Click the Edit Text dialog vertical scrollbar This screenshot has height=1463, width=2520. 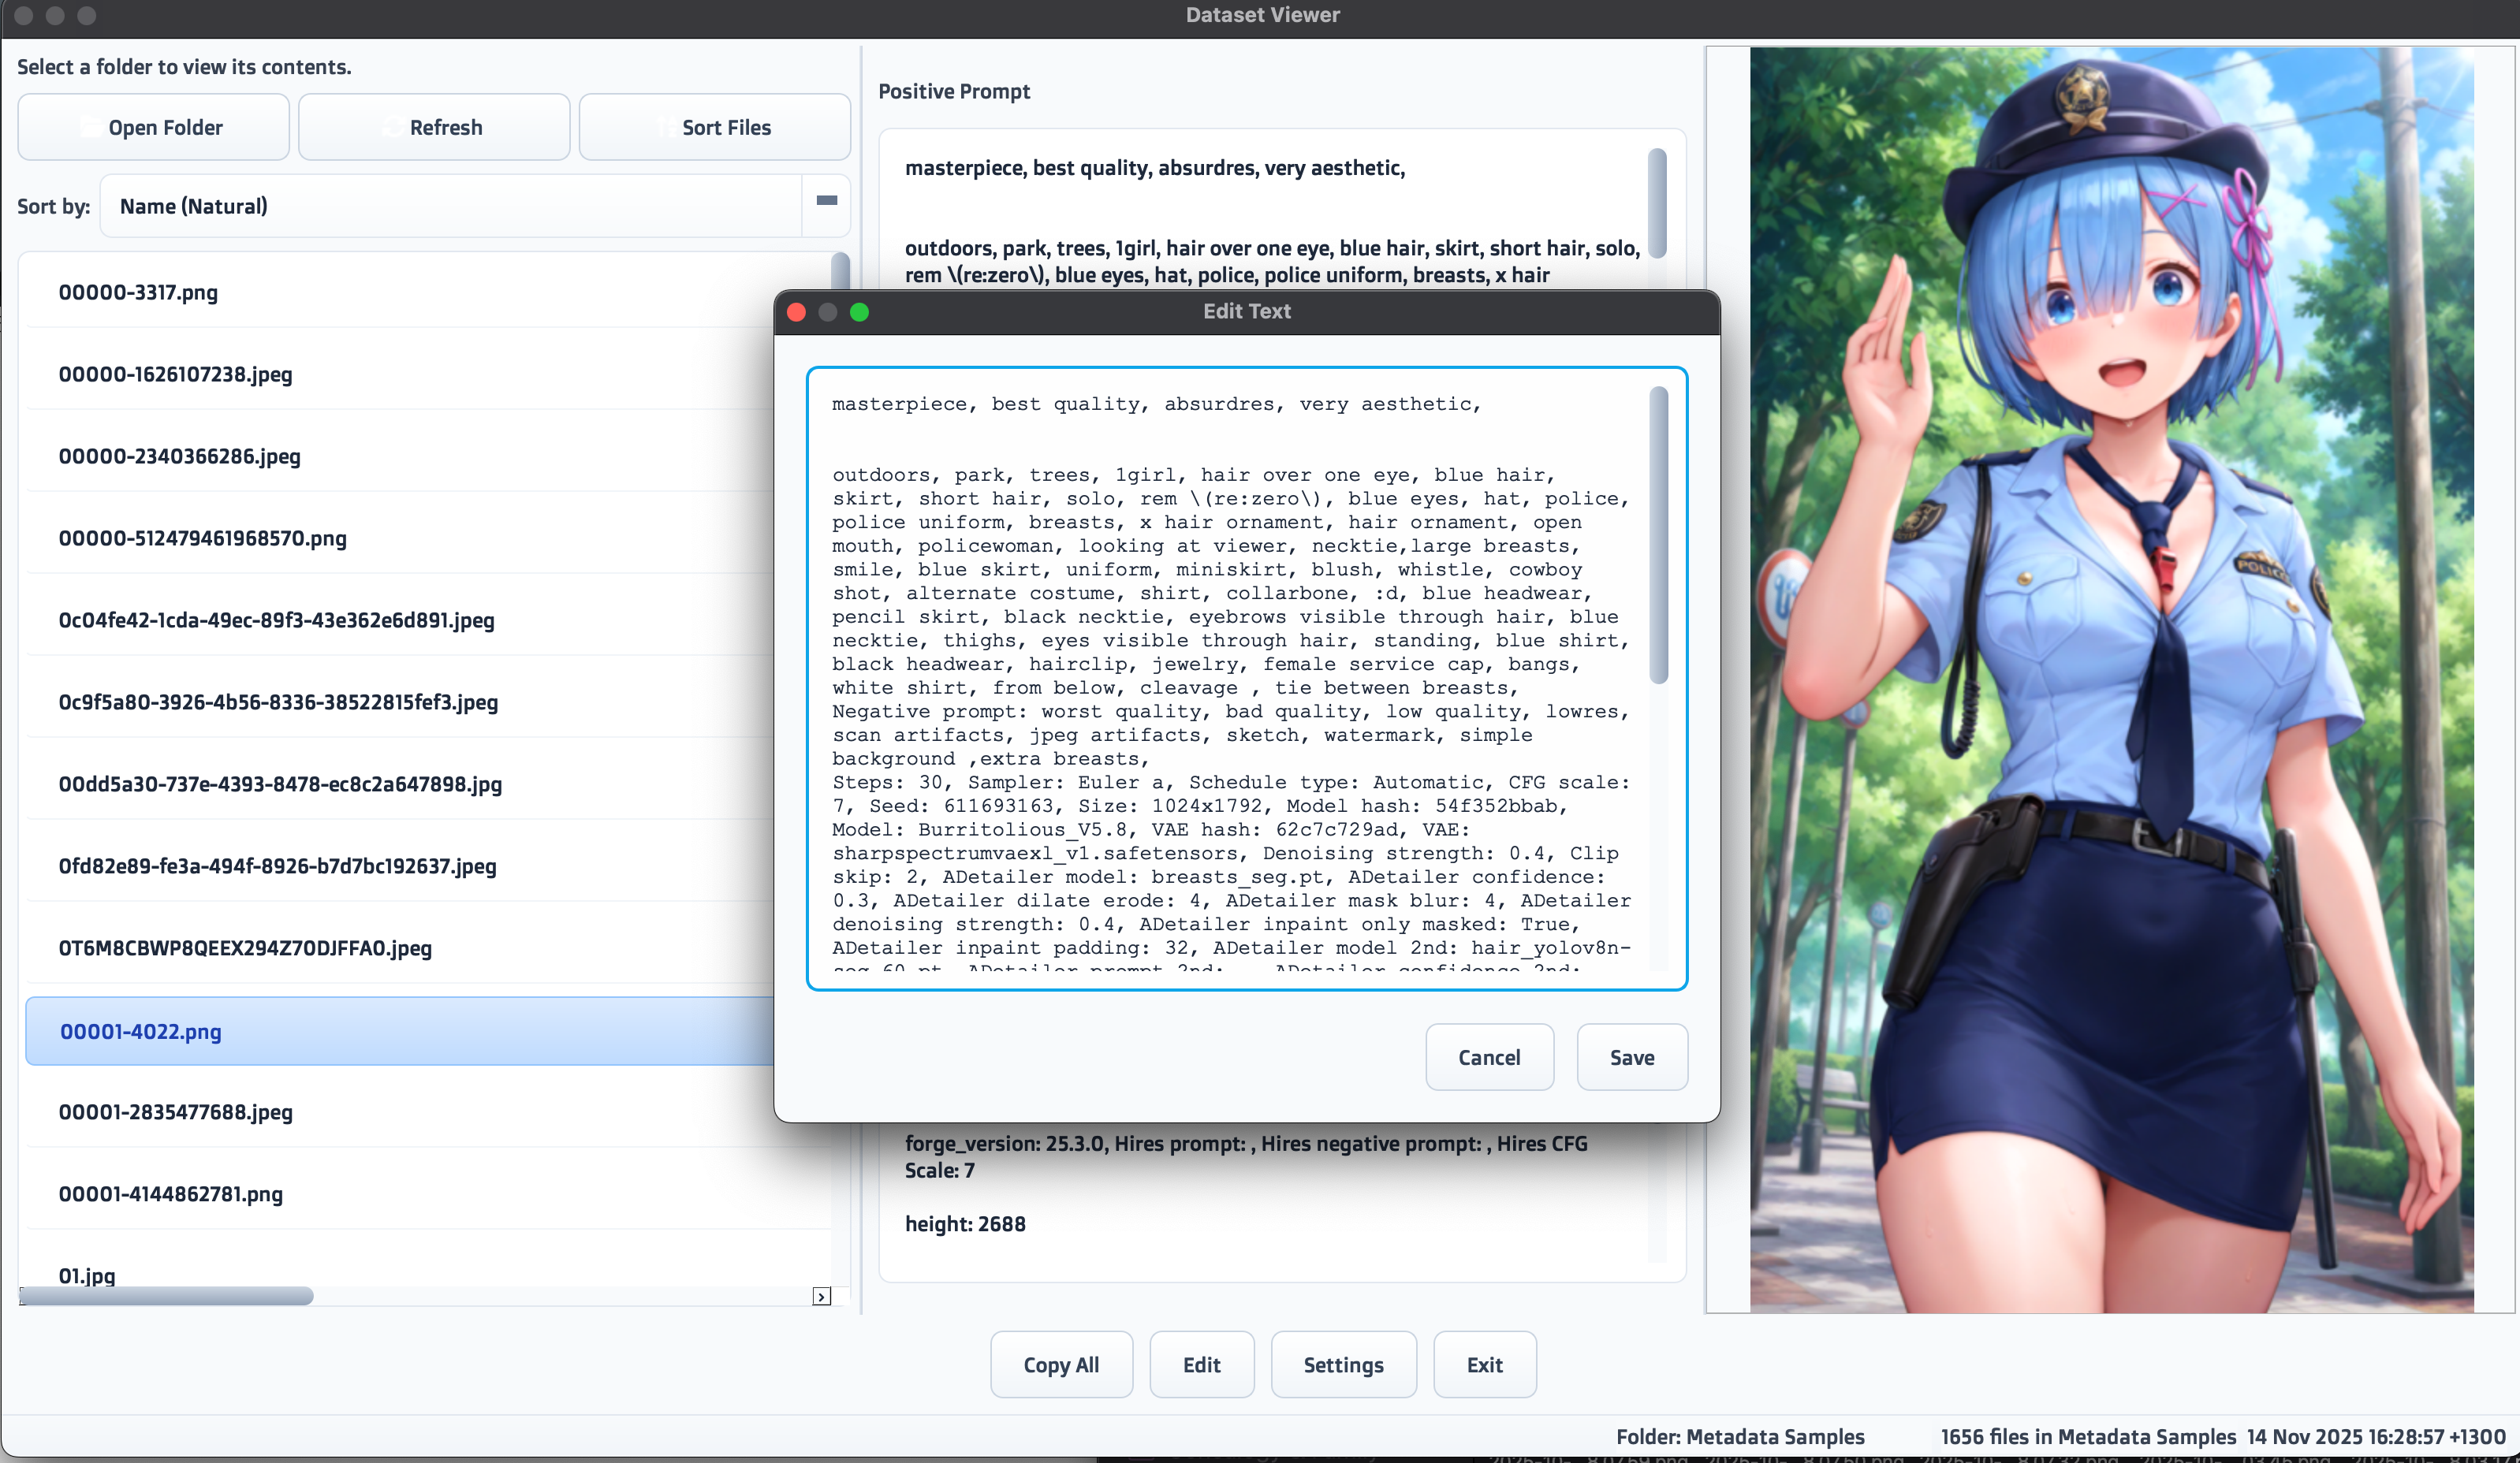1659,536
